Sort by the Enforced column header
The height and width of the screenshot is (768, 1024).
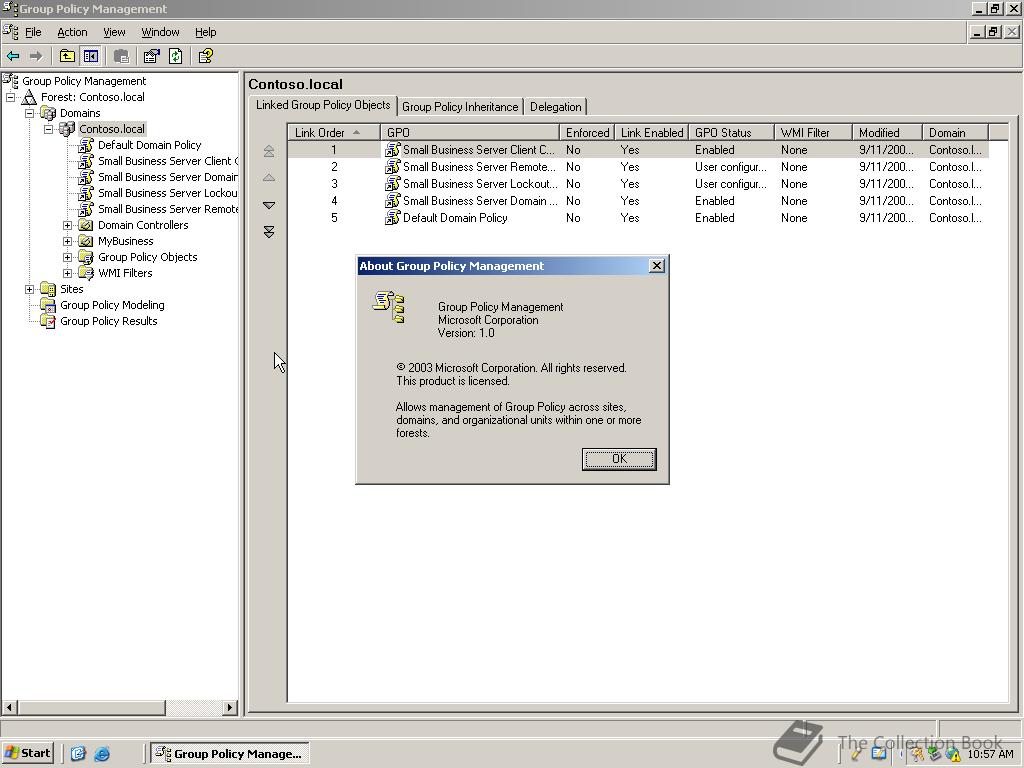click(x=587, y=133)
